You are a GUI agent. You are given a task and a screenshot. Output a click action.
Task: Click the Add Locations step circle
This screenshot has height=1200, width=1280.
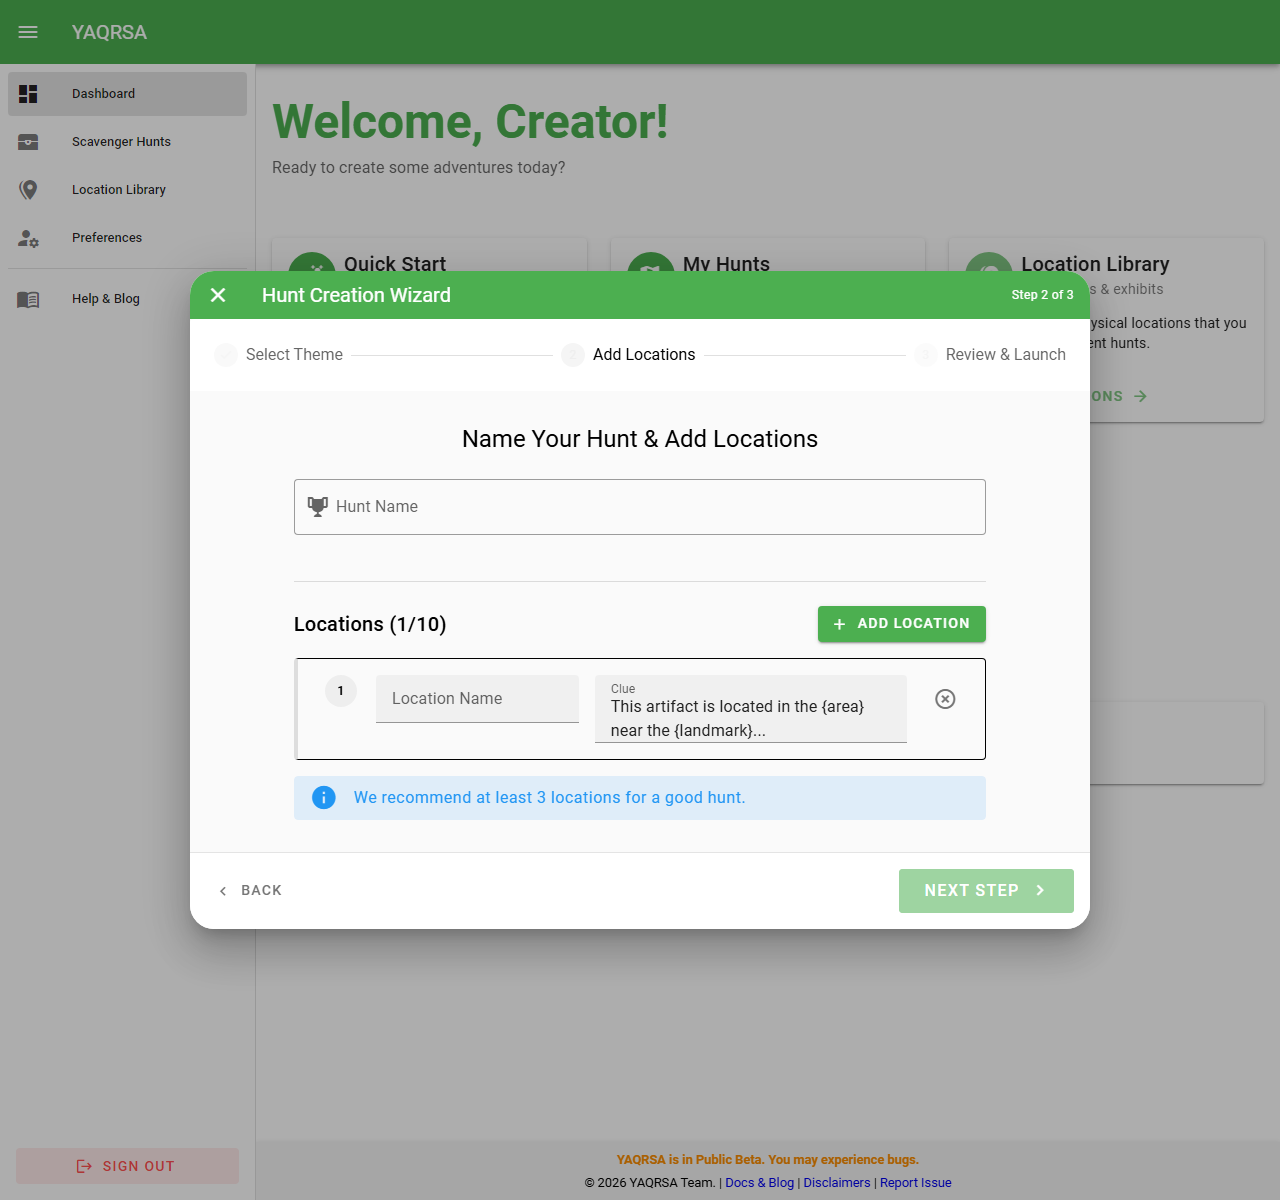tap(573, 355)
